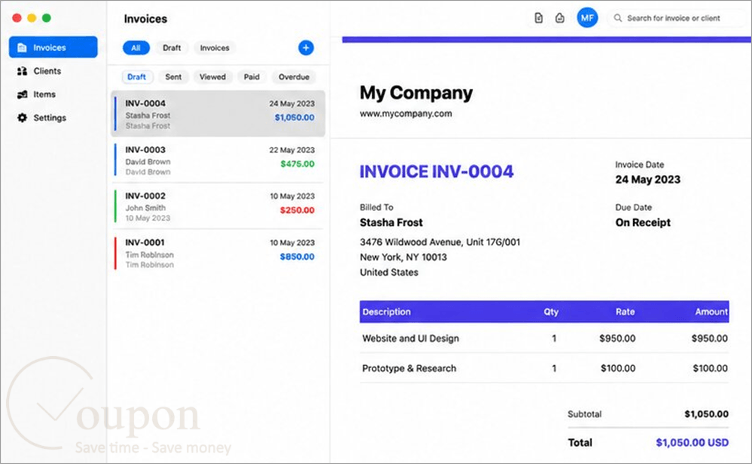This screenshot has width=752, height=464.
Task: Filter by Viewed status
Action: click(x=212, y=77)
